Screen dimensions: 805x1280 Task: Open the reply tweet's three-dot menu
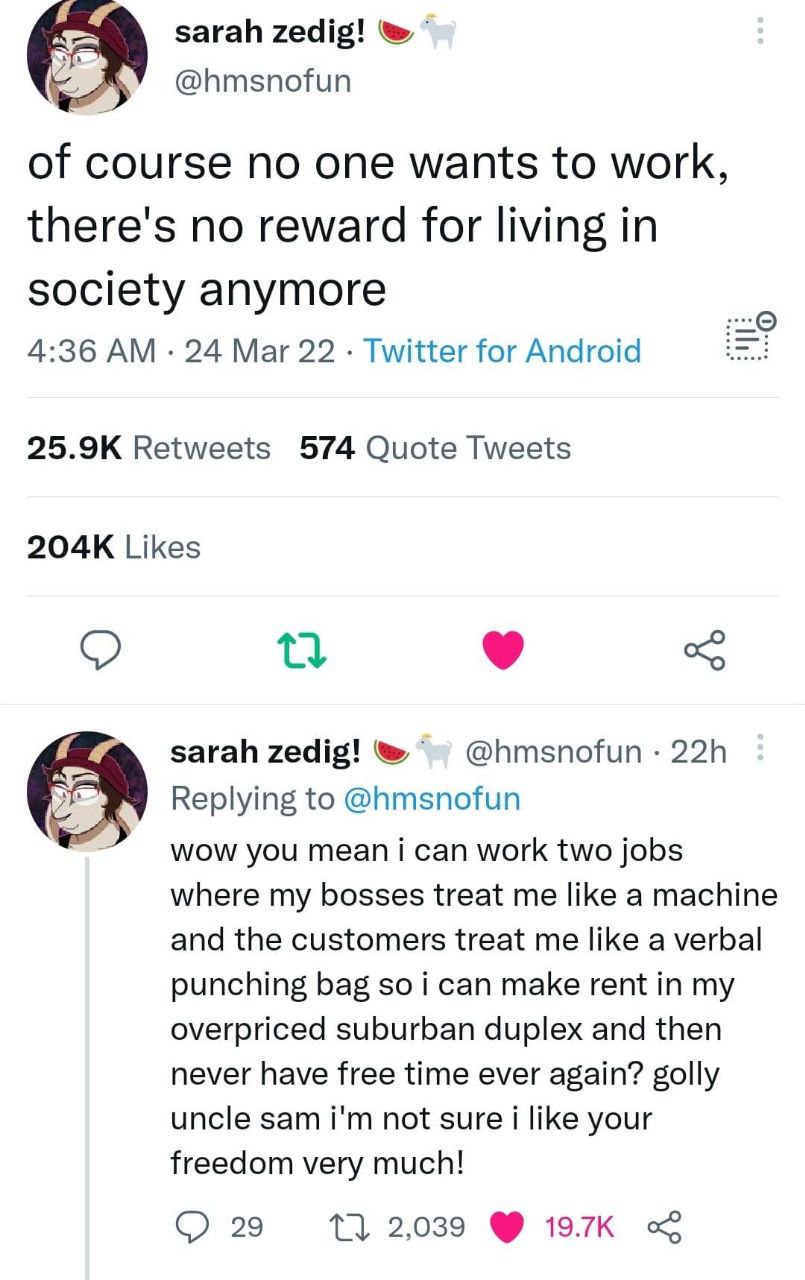tap(759, 749)
